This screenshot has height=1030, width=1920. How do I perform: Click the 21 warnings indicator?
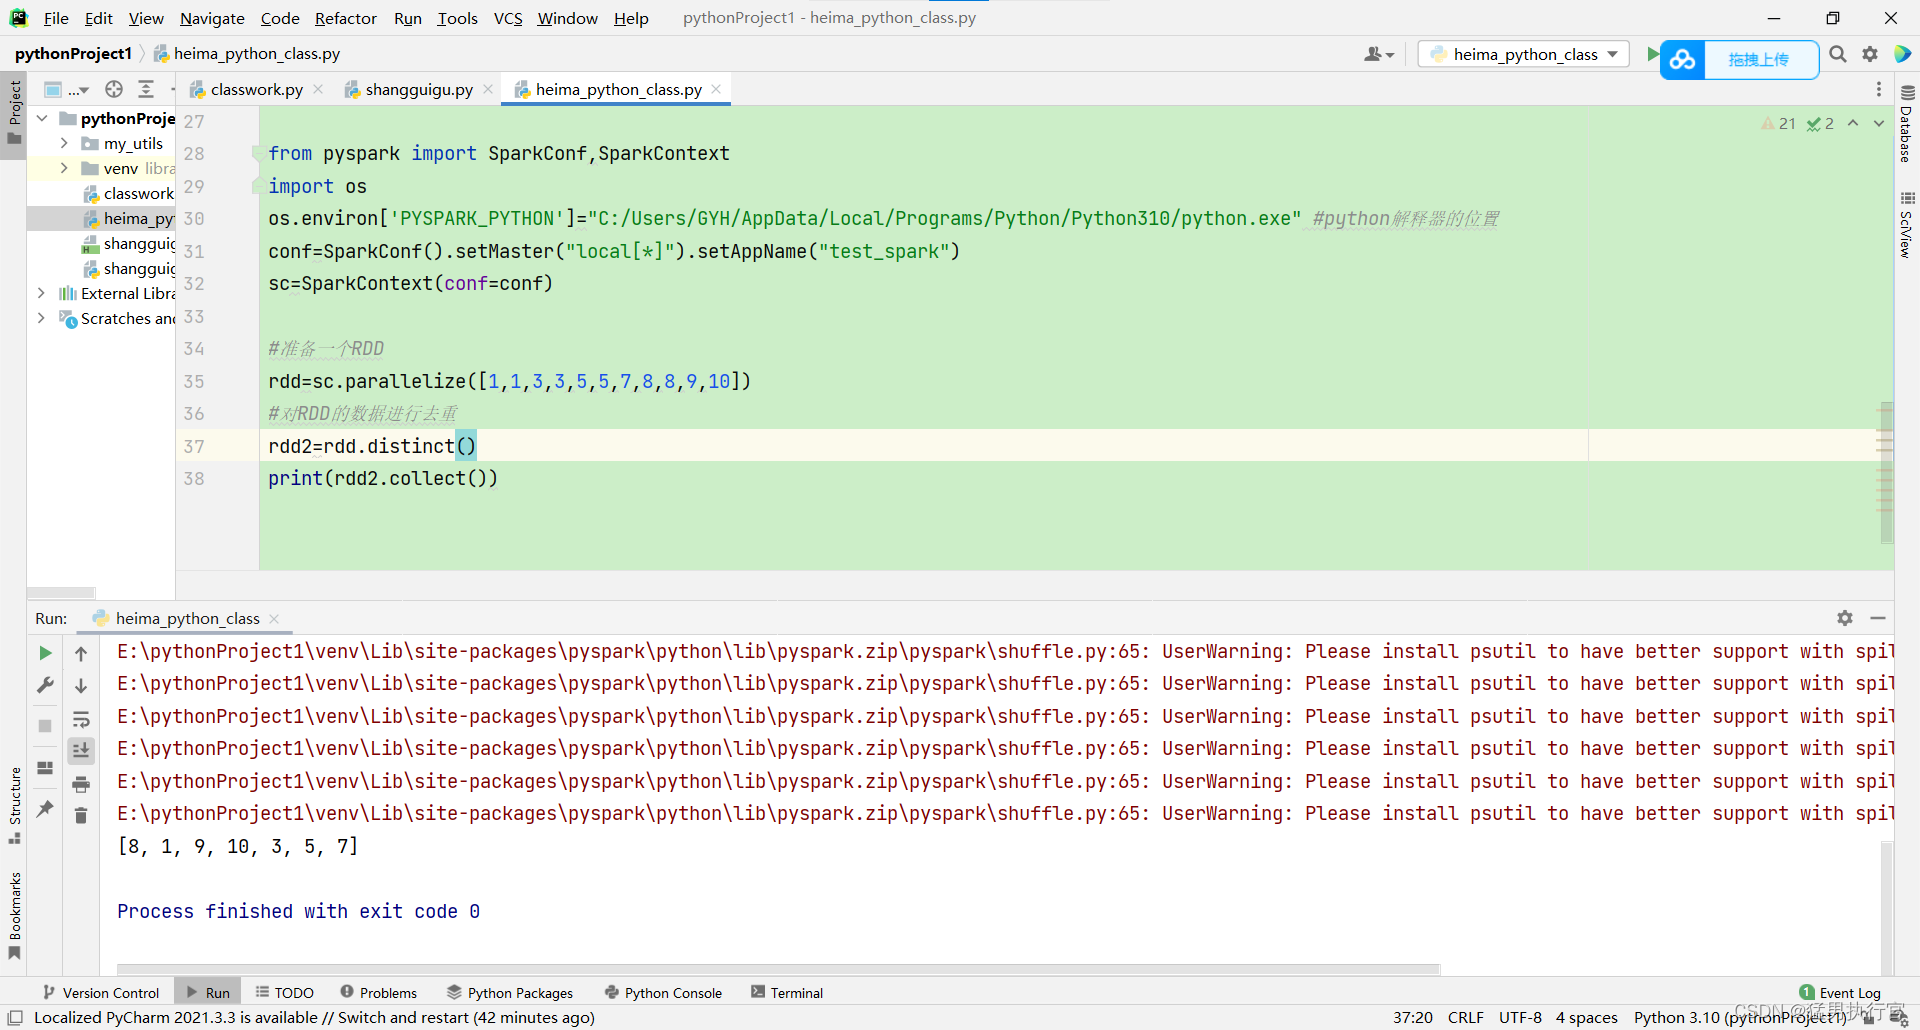(x=1779, y=123)
